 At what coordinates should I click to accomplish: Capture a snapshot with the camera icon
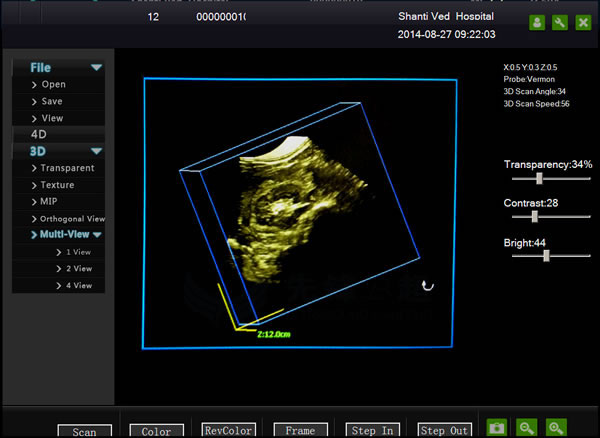[497, 427]
